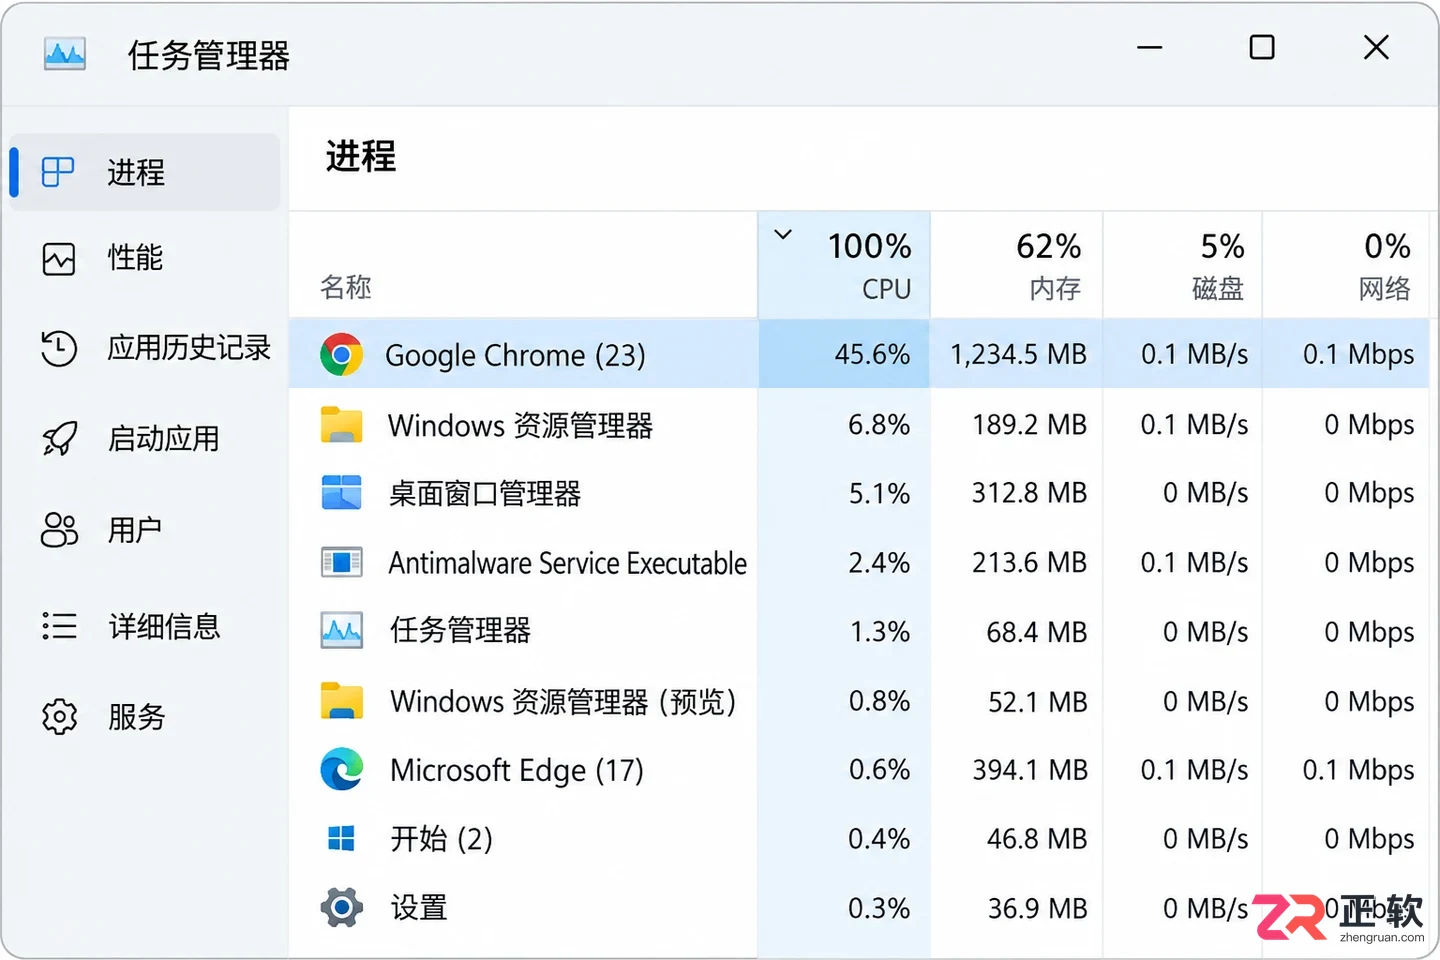Image resolution: width=1440 pixels, height=960 pixels.
Task: Click the 312.8 MB memory value
Action: pos(1029,493)
